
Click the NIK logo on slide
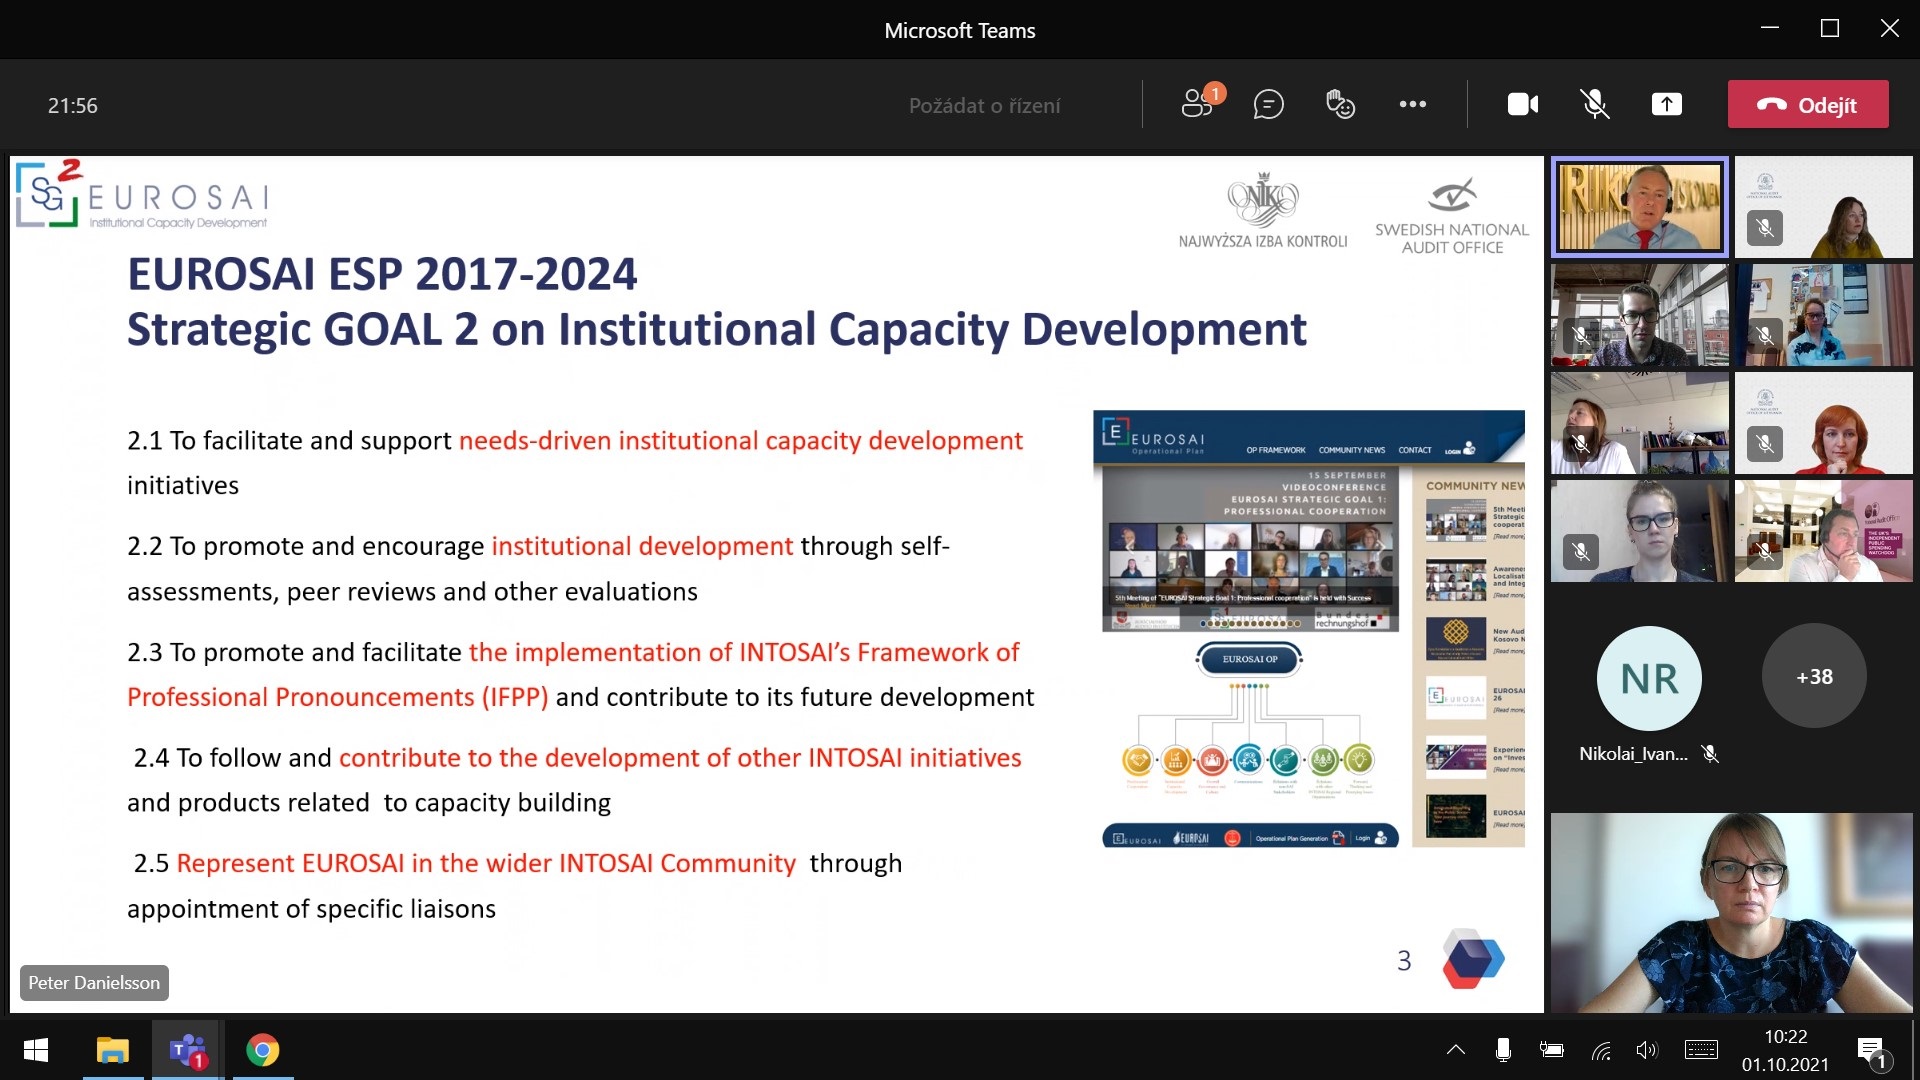pos(1263,210)
